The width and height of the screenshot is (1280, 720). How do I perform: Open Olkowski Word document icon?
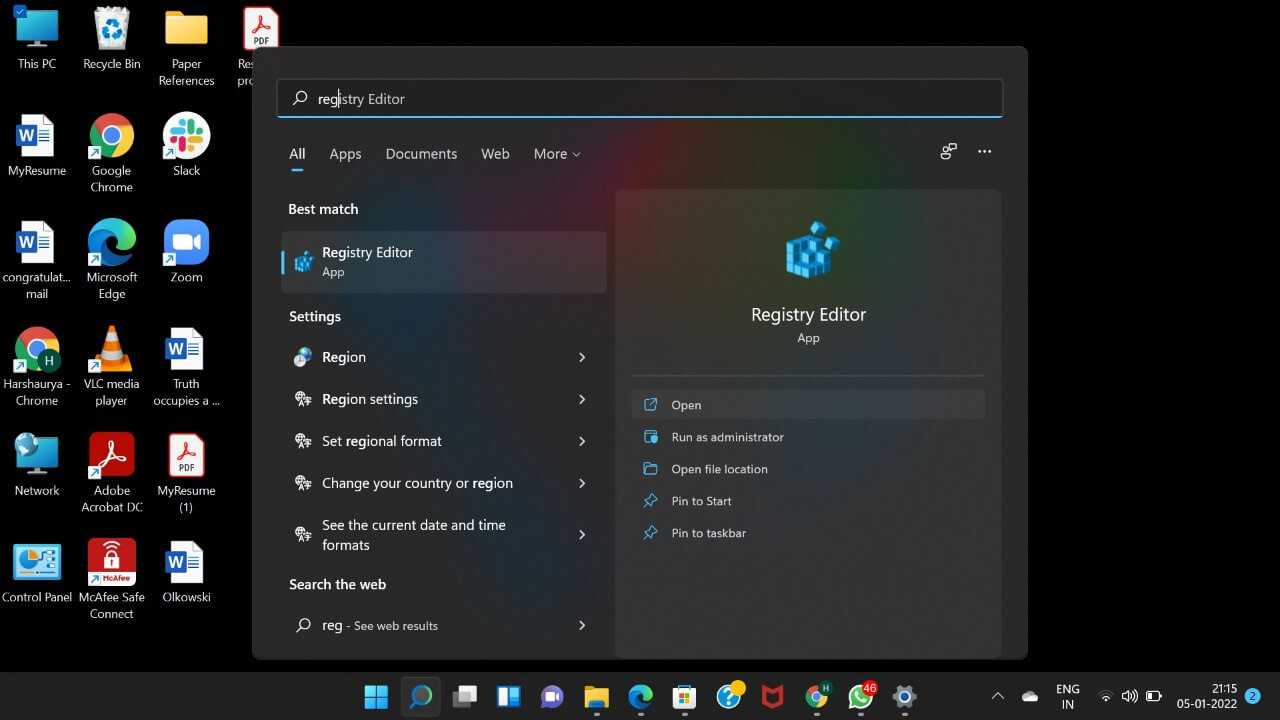pos(186,573)
